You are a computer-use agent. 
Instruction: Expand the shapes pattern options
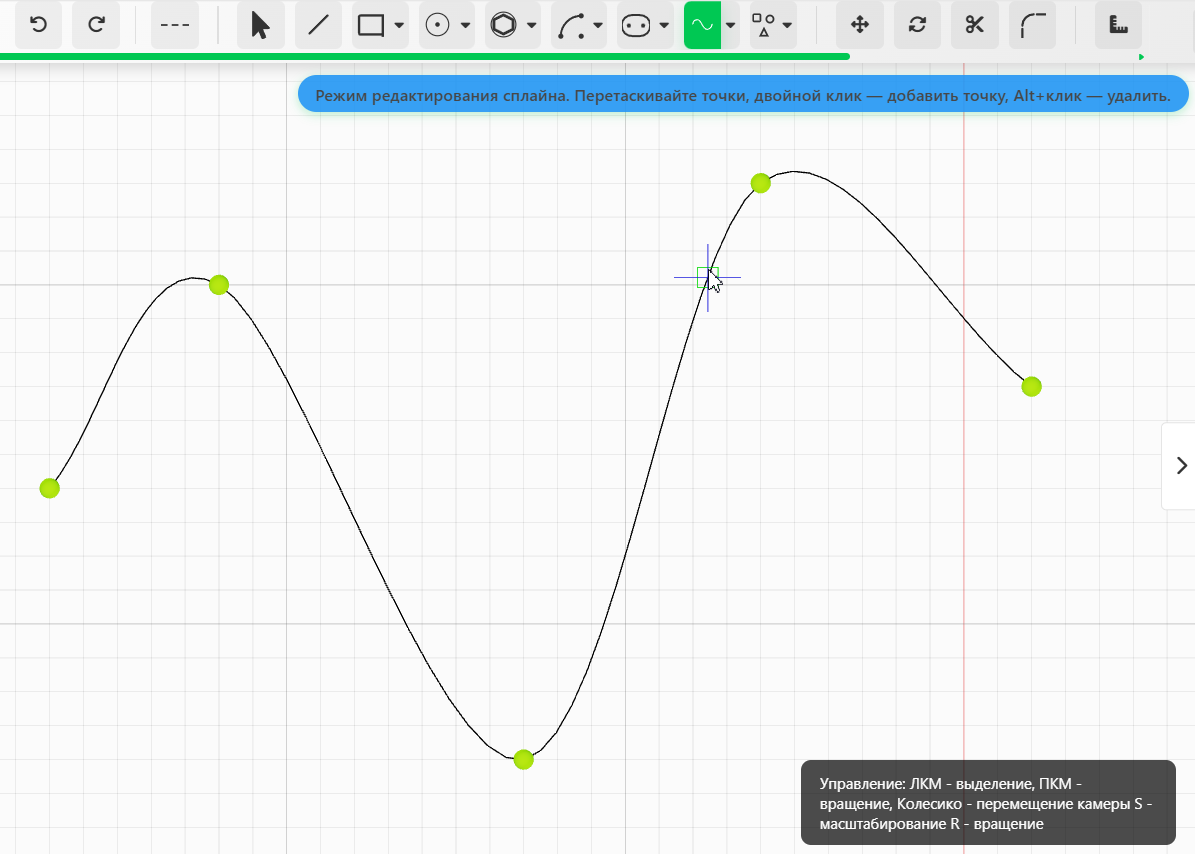[787, 25]
